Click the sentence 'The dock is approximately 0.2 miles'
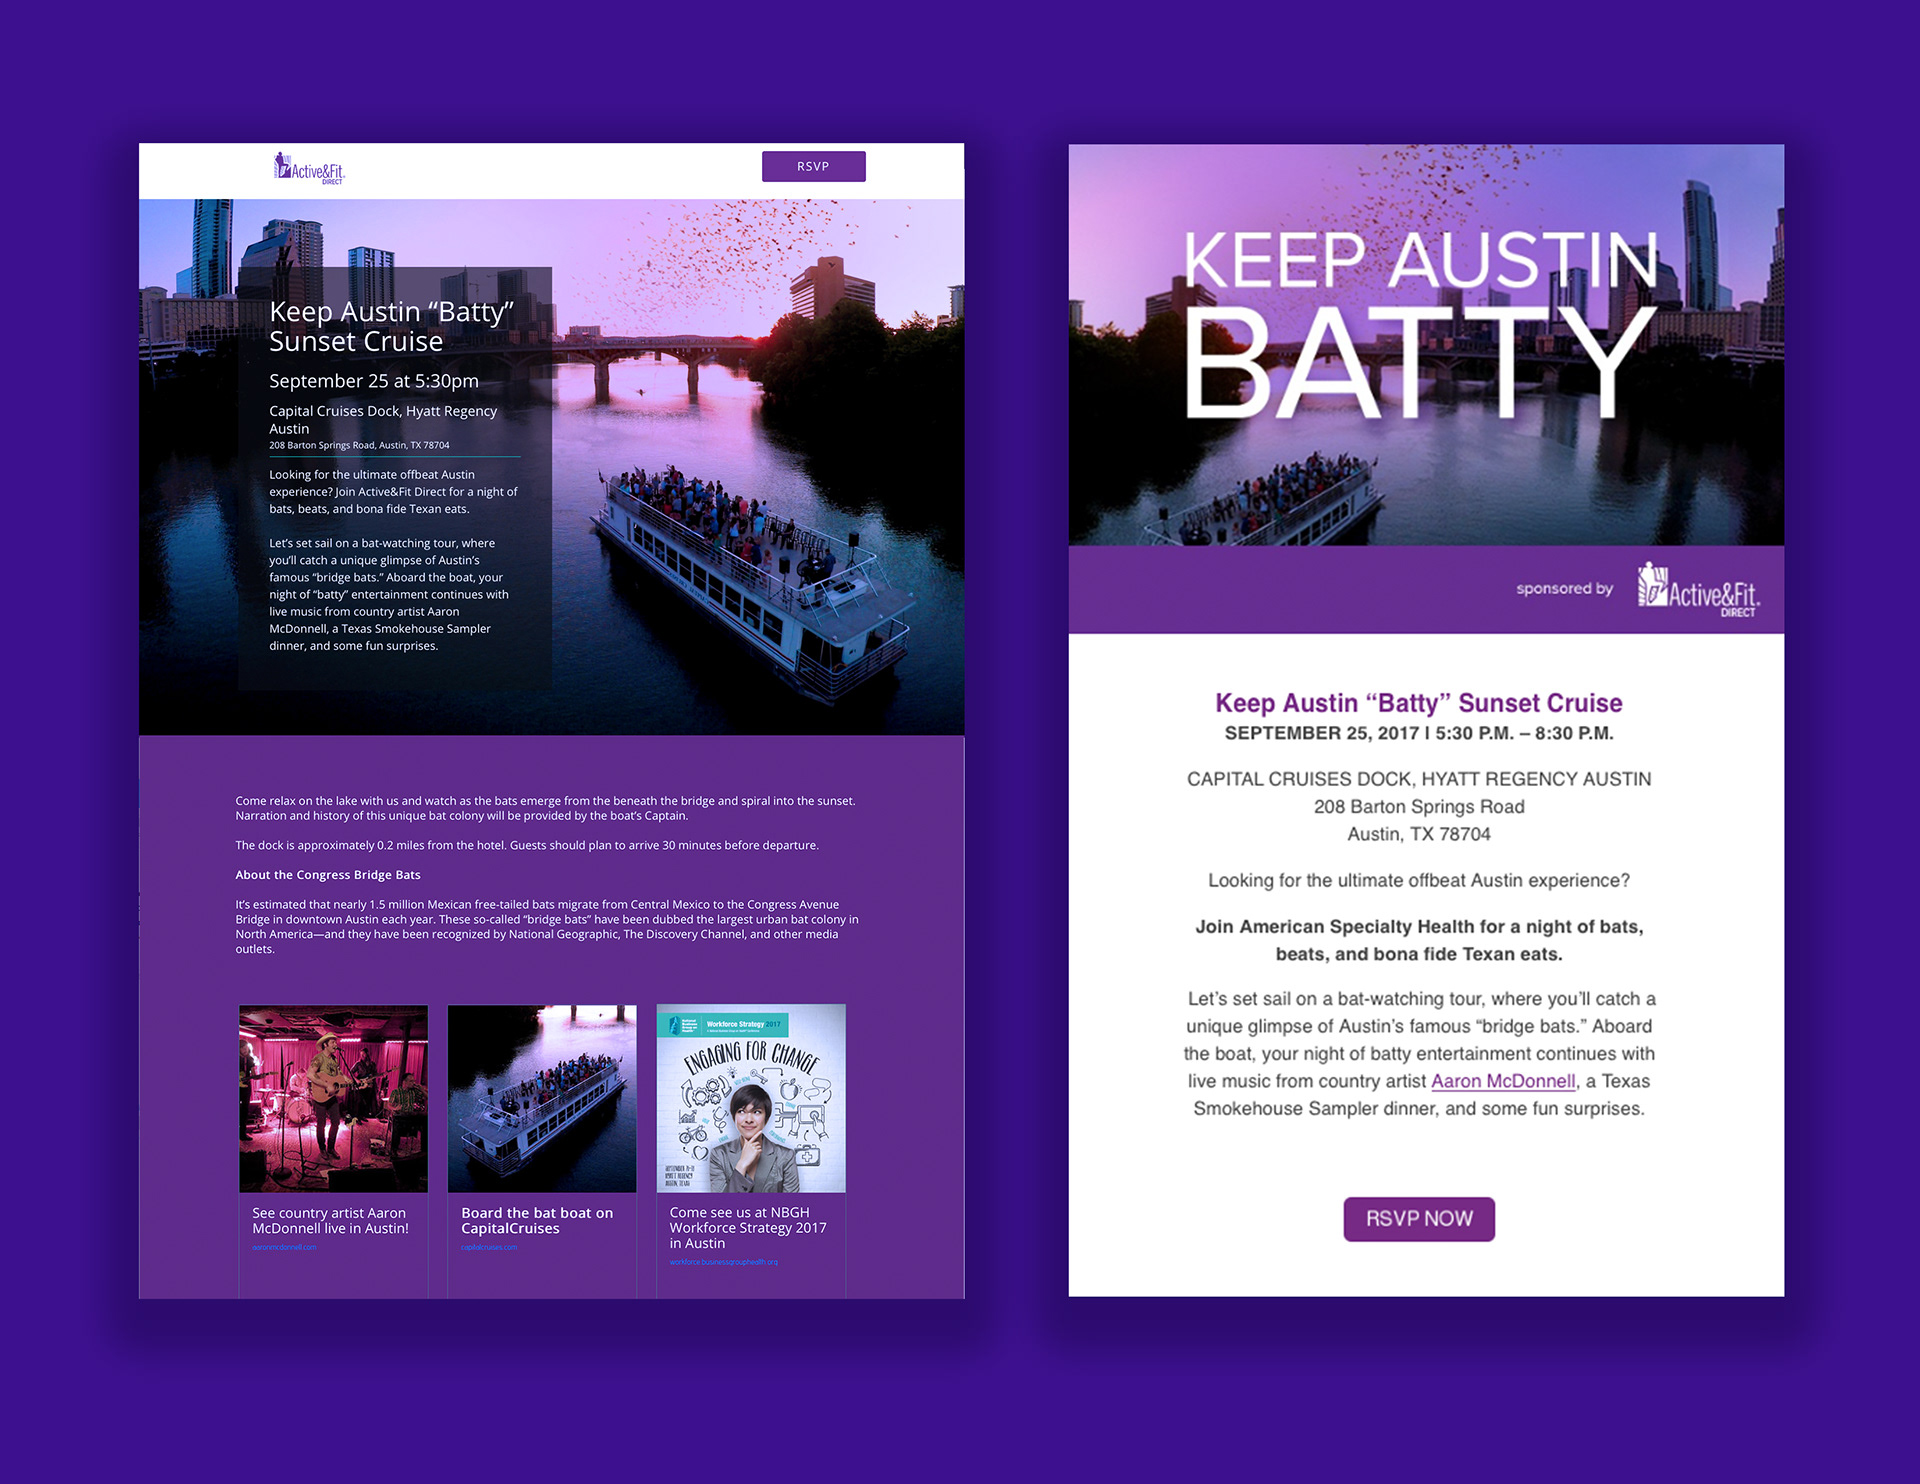This screenshot has width=1920, height=1484. pos(527,845)
